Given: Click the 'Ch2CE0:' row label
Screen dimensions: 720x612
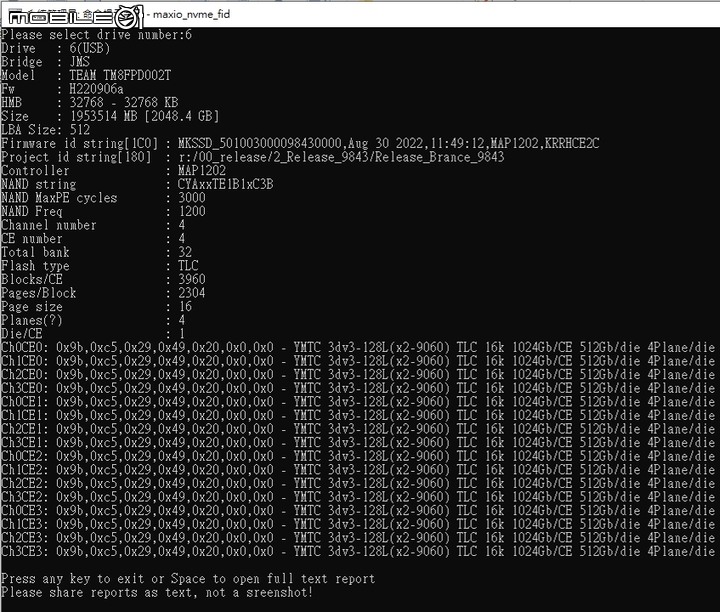Looking at the screenshot, I should 25,375.
